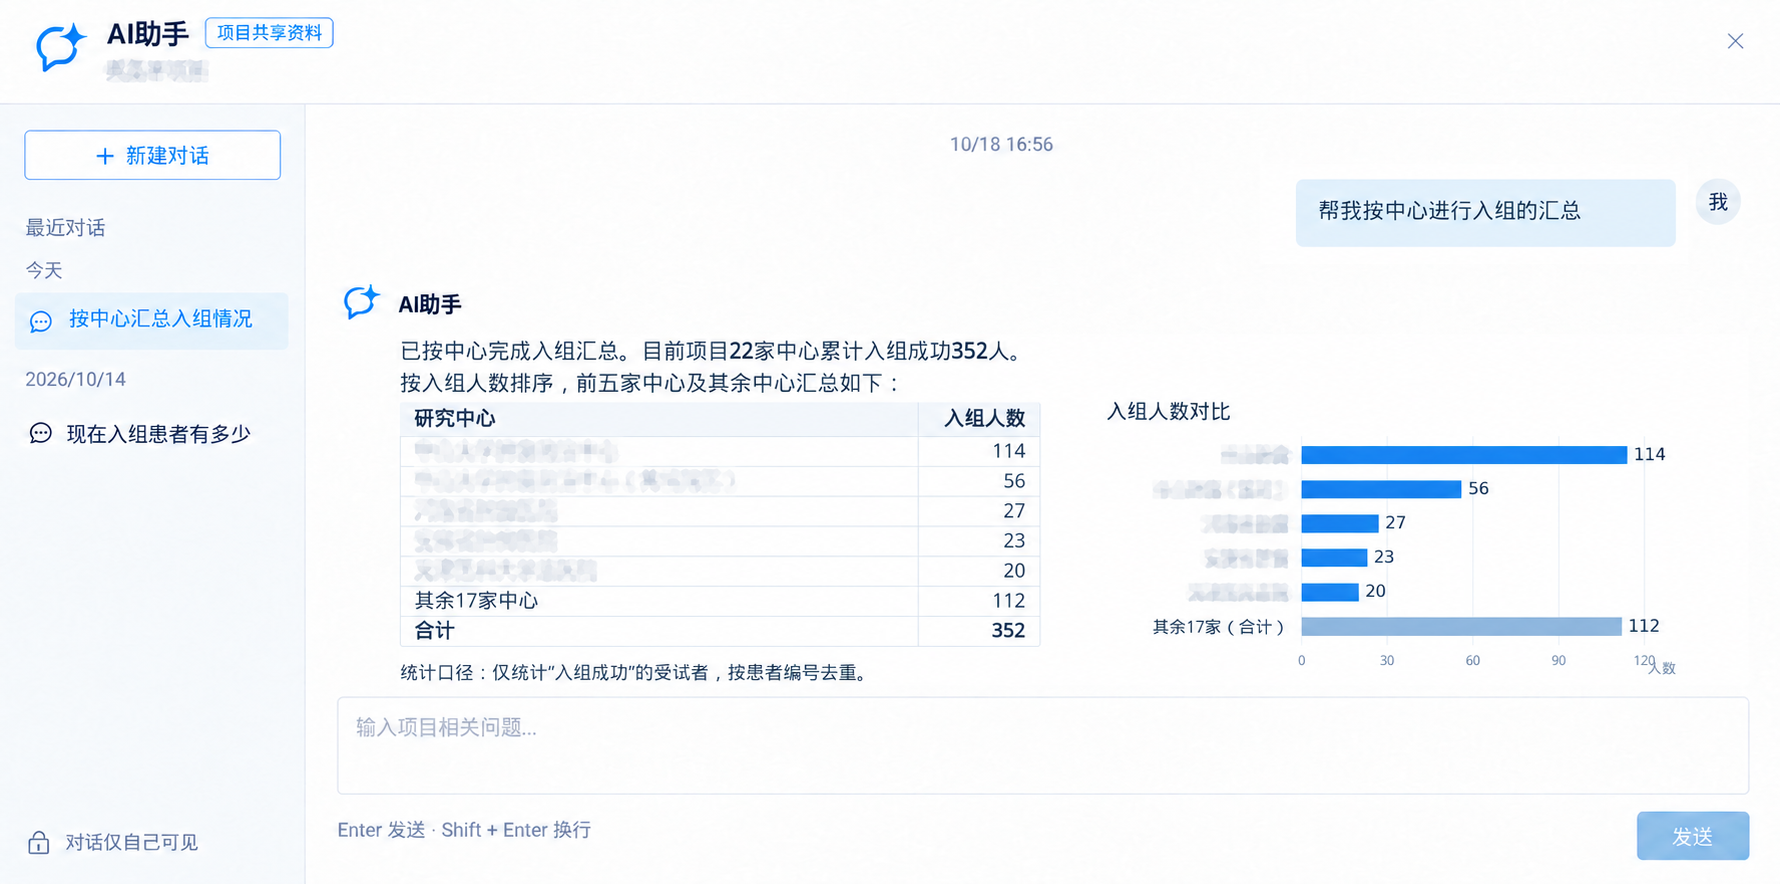Click the 统计口径 footnote text

coord(637,673)
